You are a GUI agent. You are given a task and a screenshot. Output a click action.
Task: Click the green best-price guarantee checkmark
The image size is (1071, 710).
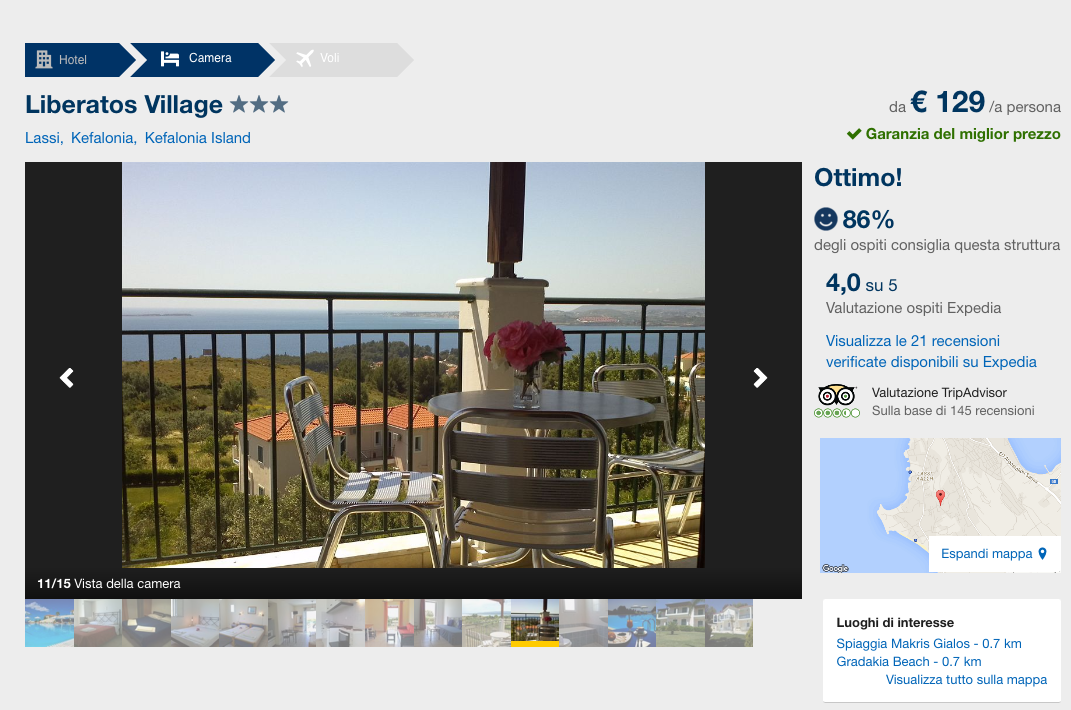[854, 134]
